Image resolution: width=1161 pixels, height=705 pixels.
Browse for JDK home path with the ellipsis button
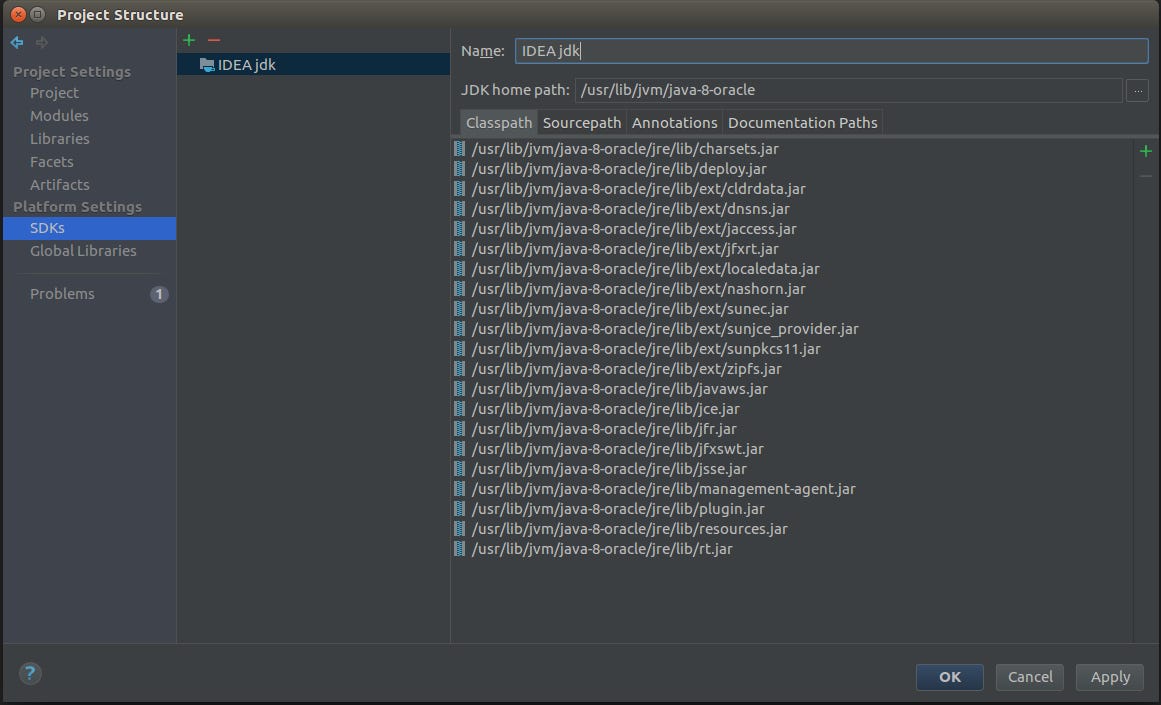coord(1137,90)
